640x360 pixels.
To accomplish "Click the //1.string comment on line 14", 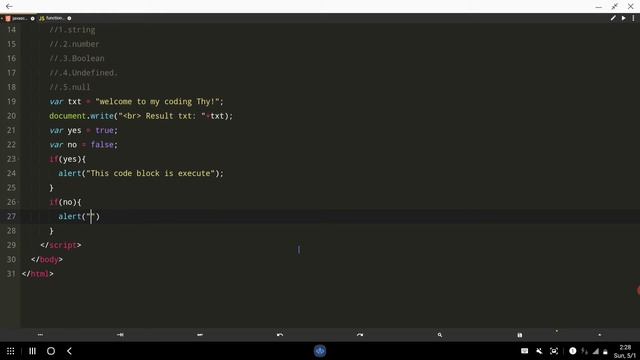I will tap(72, 30).
